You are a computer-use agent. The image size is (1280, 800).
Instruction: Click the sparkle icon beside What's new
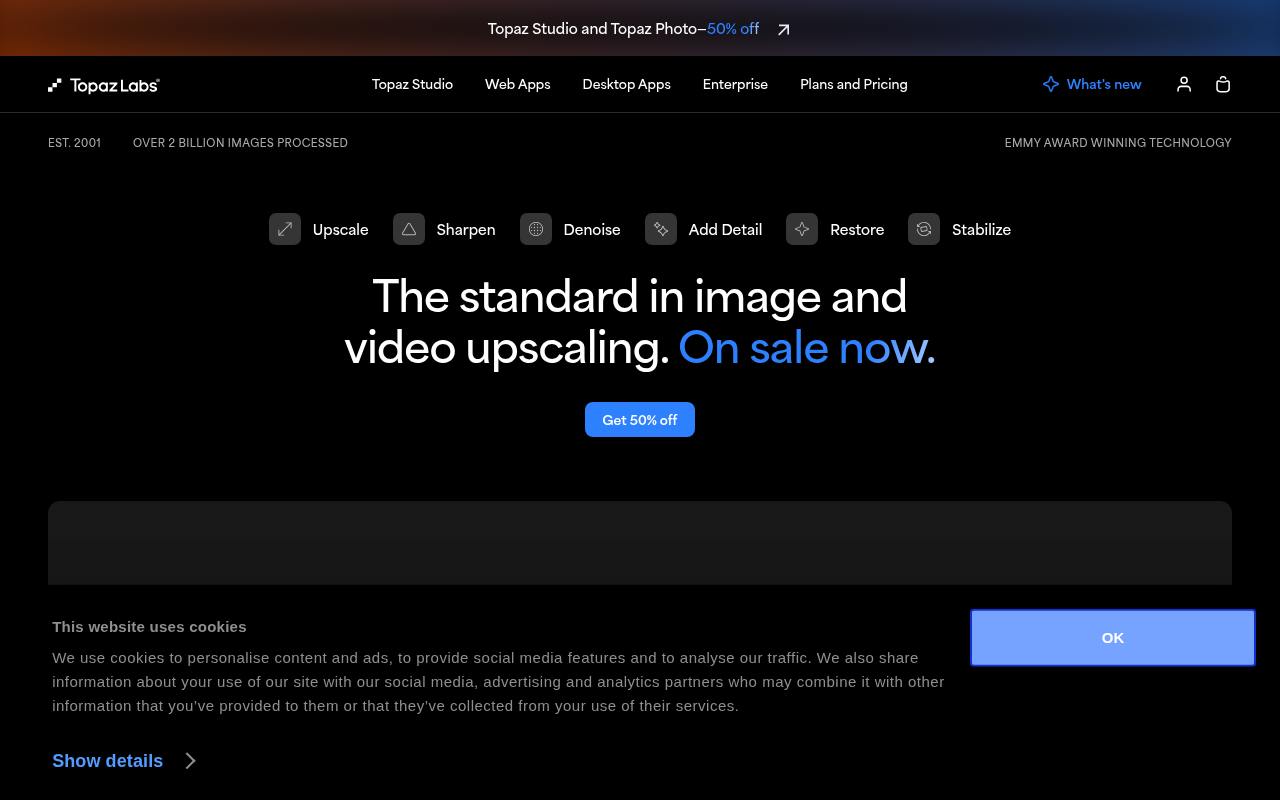click(1051, 84)
